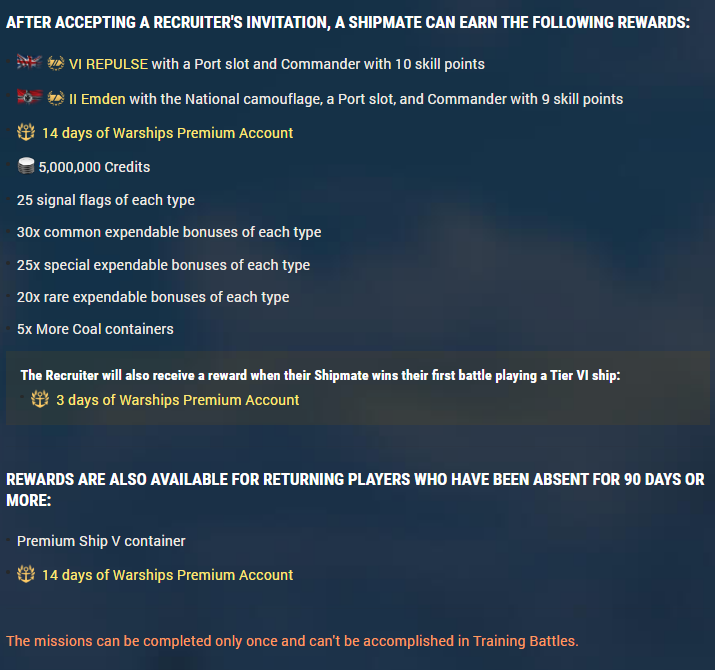Screen dimensions: 715x670
Task: Open the II Emden ship link
Action: (x=97, y=99)
